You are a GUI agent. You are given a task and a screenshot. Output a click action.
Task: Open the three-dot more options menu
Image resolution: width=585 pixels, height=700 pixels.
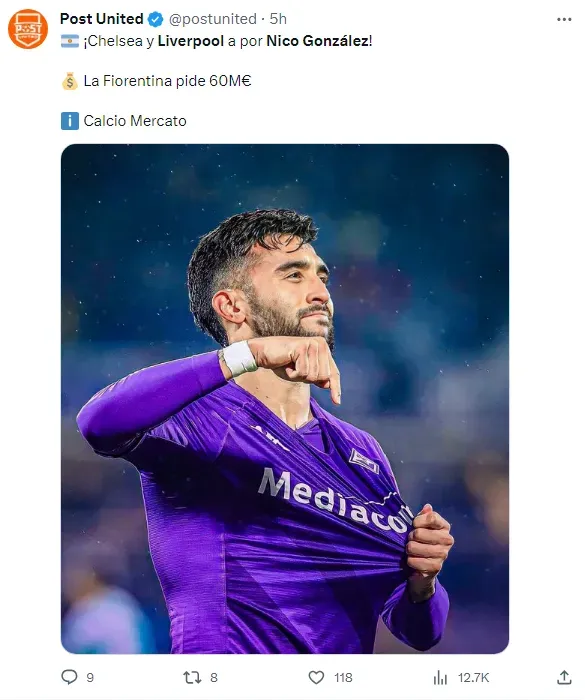click(564, 19)
